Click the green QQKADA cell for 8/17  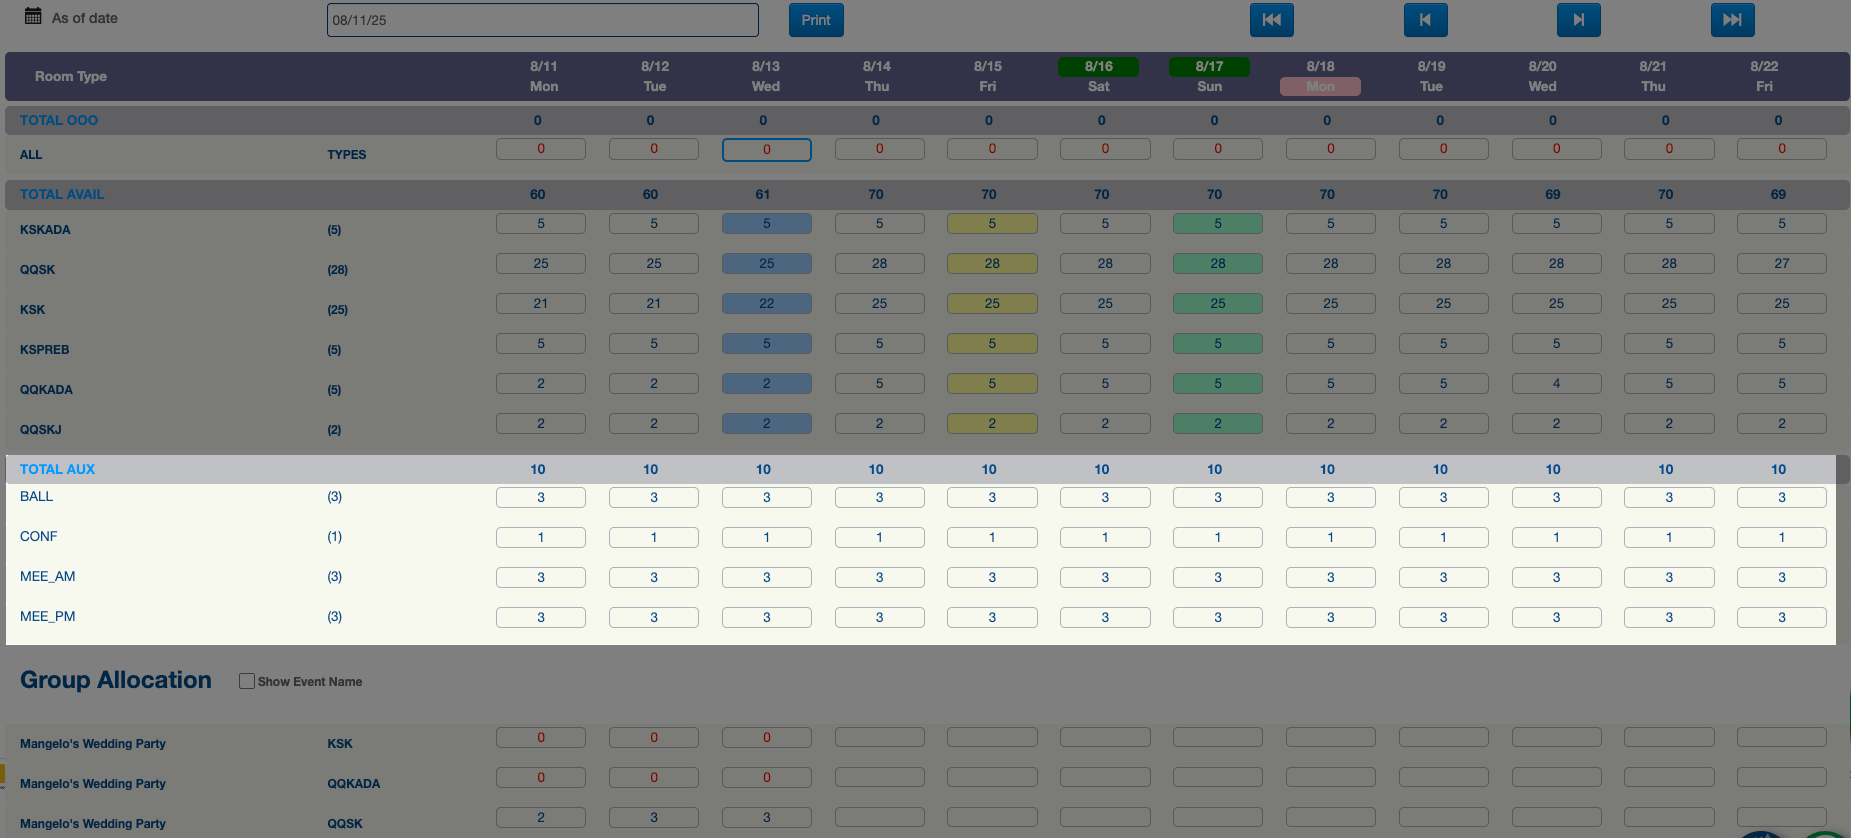[1217, 383]
